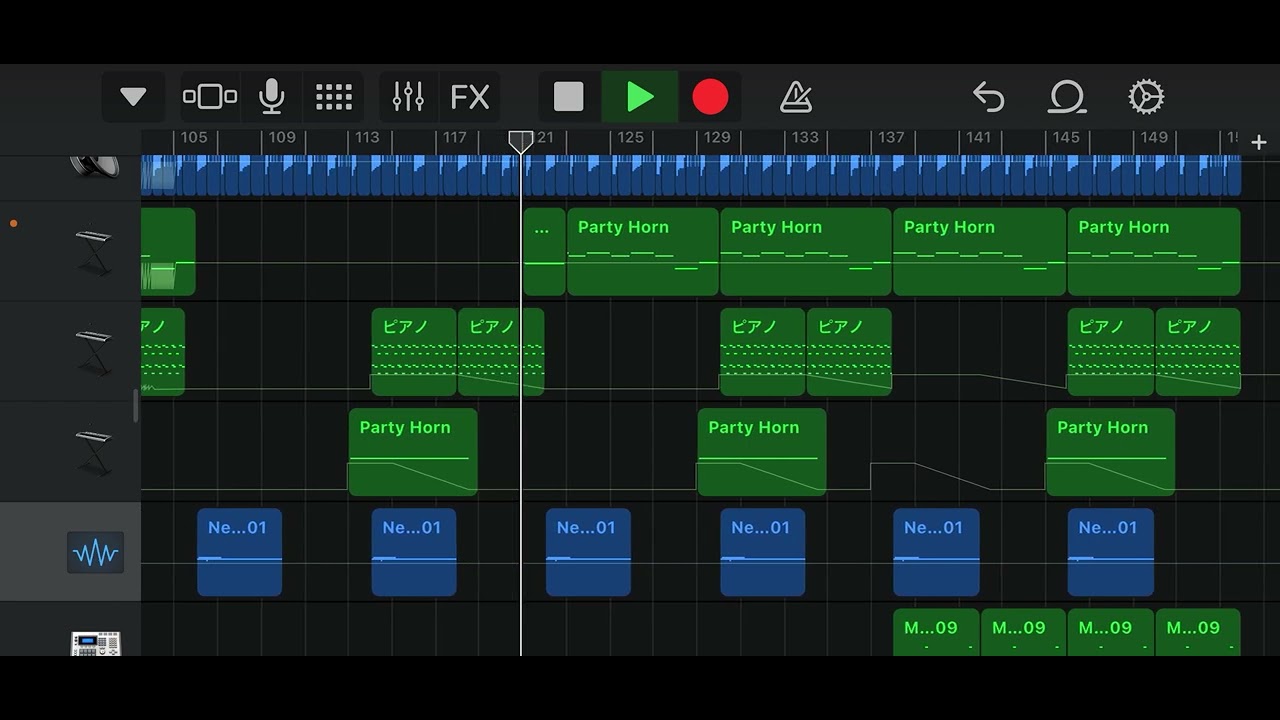The image size is (1280, 720).
Task: Stop playback with the square button
Action: pos(569,97)
